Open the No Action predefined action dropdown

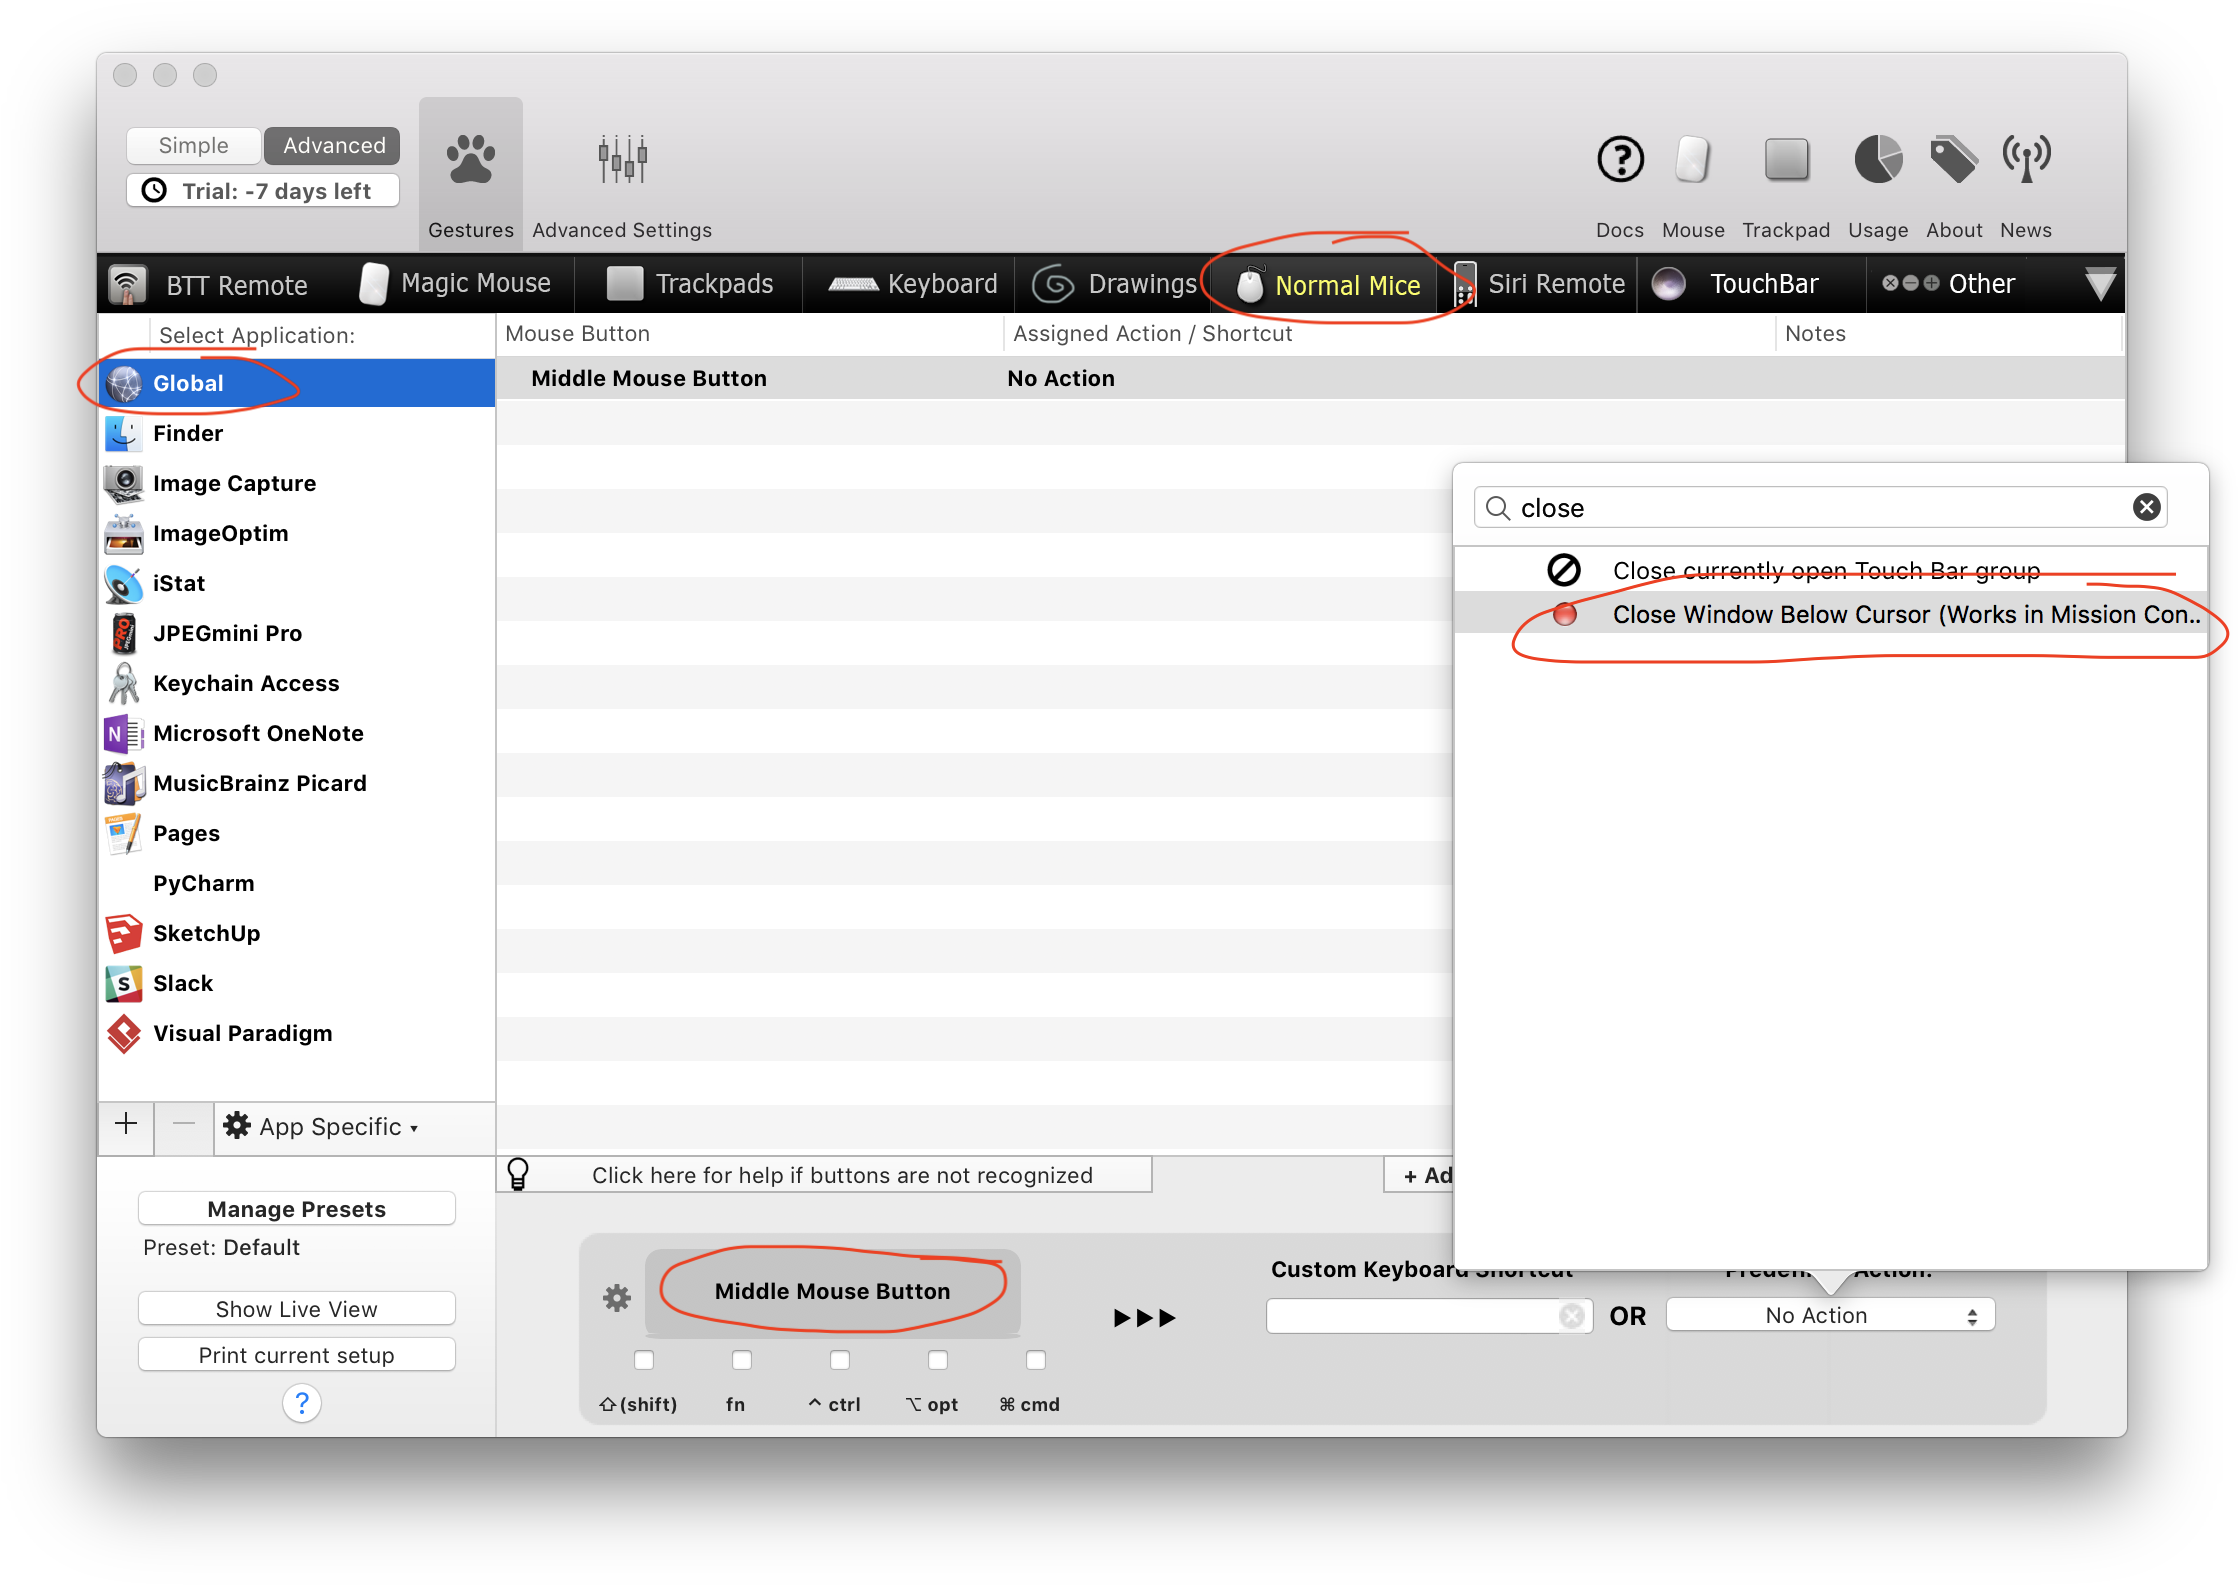(x=1830, y=1316)
